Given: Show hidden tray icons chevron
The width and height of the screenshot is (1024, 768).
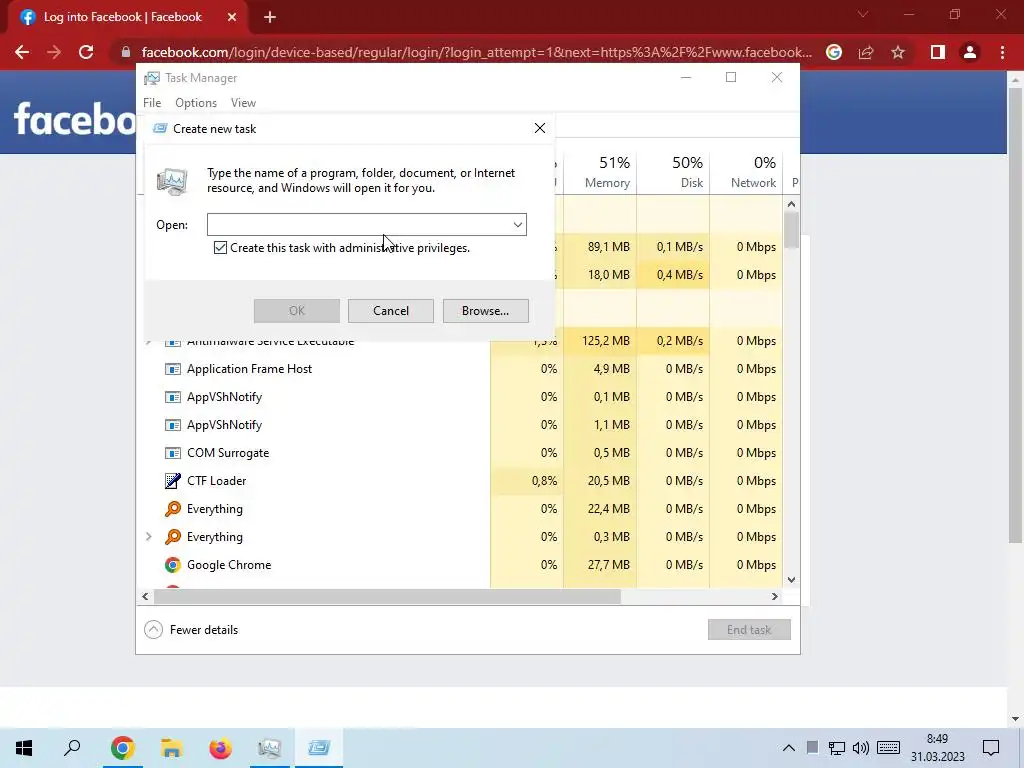Looking at the screenshot, I should coord(788,748).
